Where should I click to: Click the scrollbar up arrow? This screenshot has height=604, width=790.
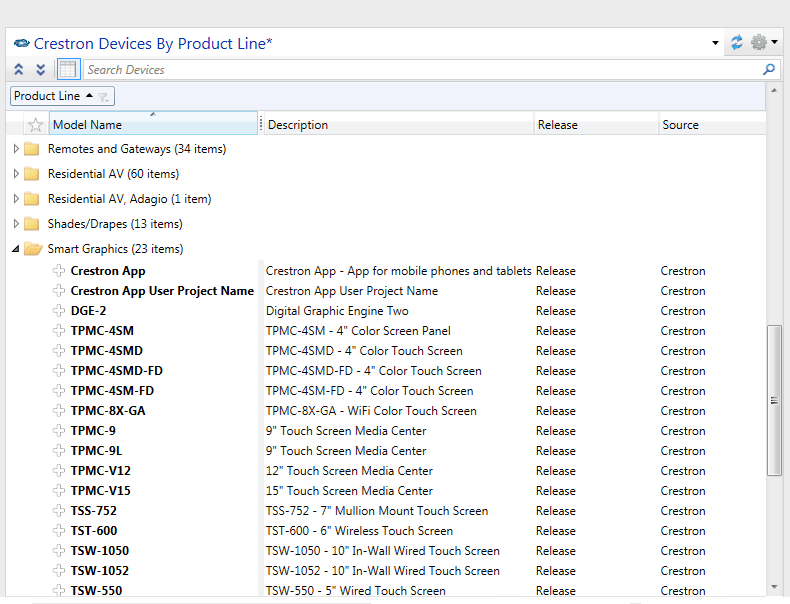coord(774,90)
